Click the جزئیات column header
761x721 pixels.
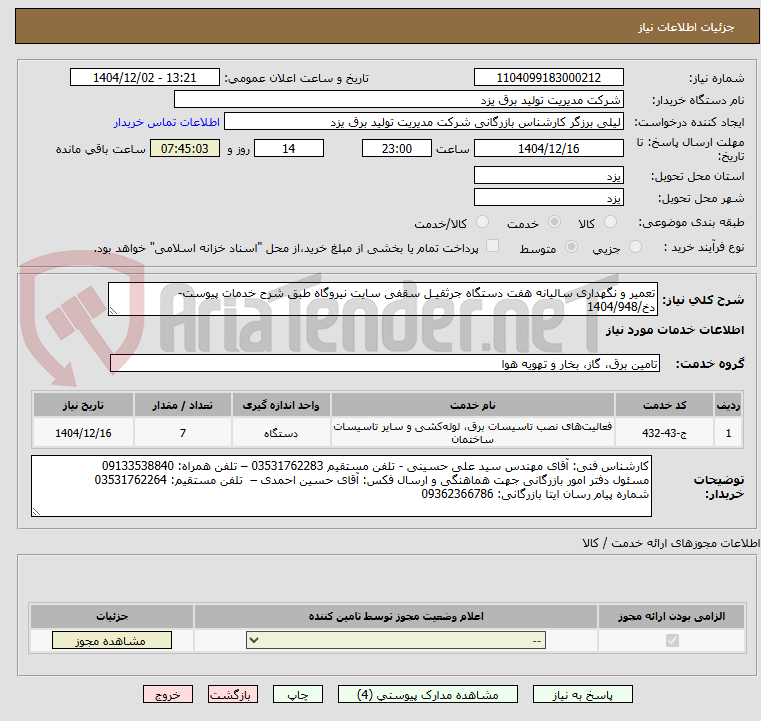112,616
